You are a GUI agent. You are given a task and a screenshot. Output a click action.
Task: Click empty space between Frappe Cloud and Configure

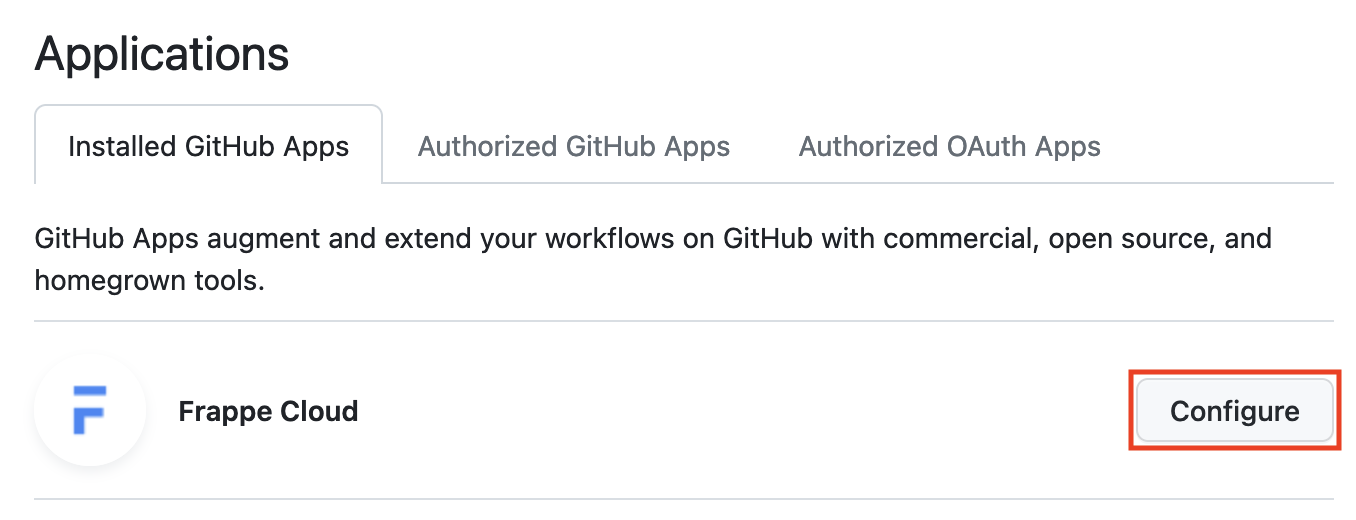pyautogui.click(x=740, y=411)
